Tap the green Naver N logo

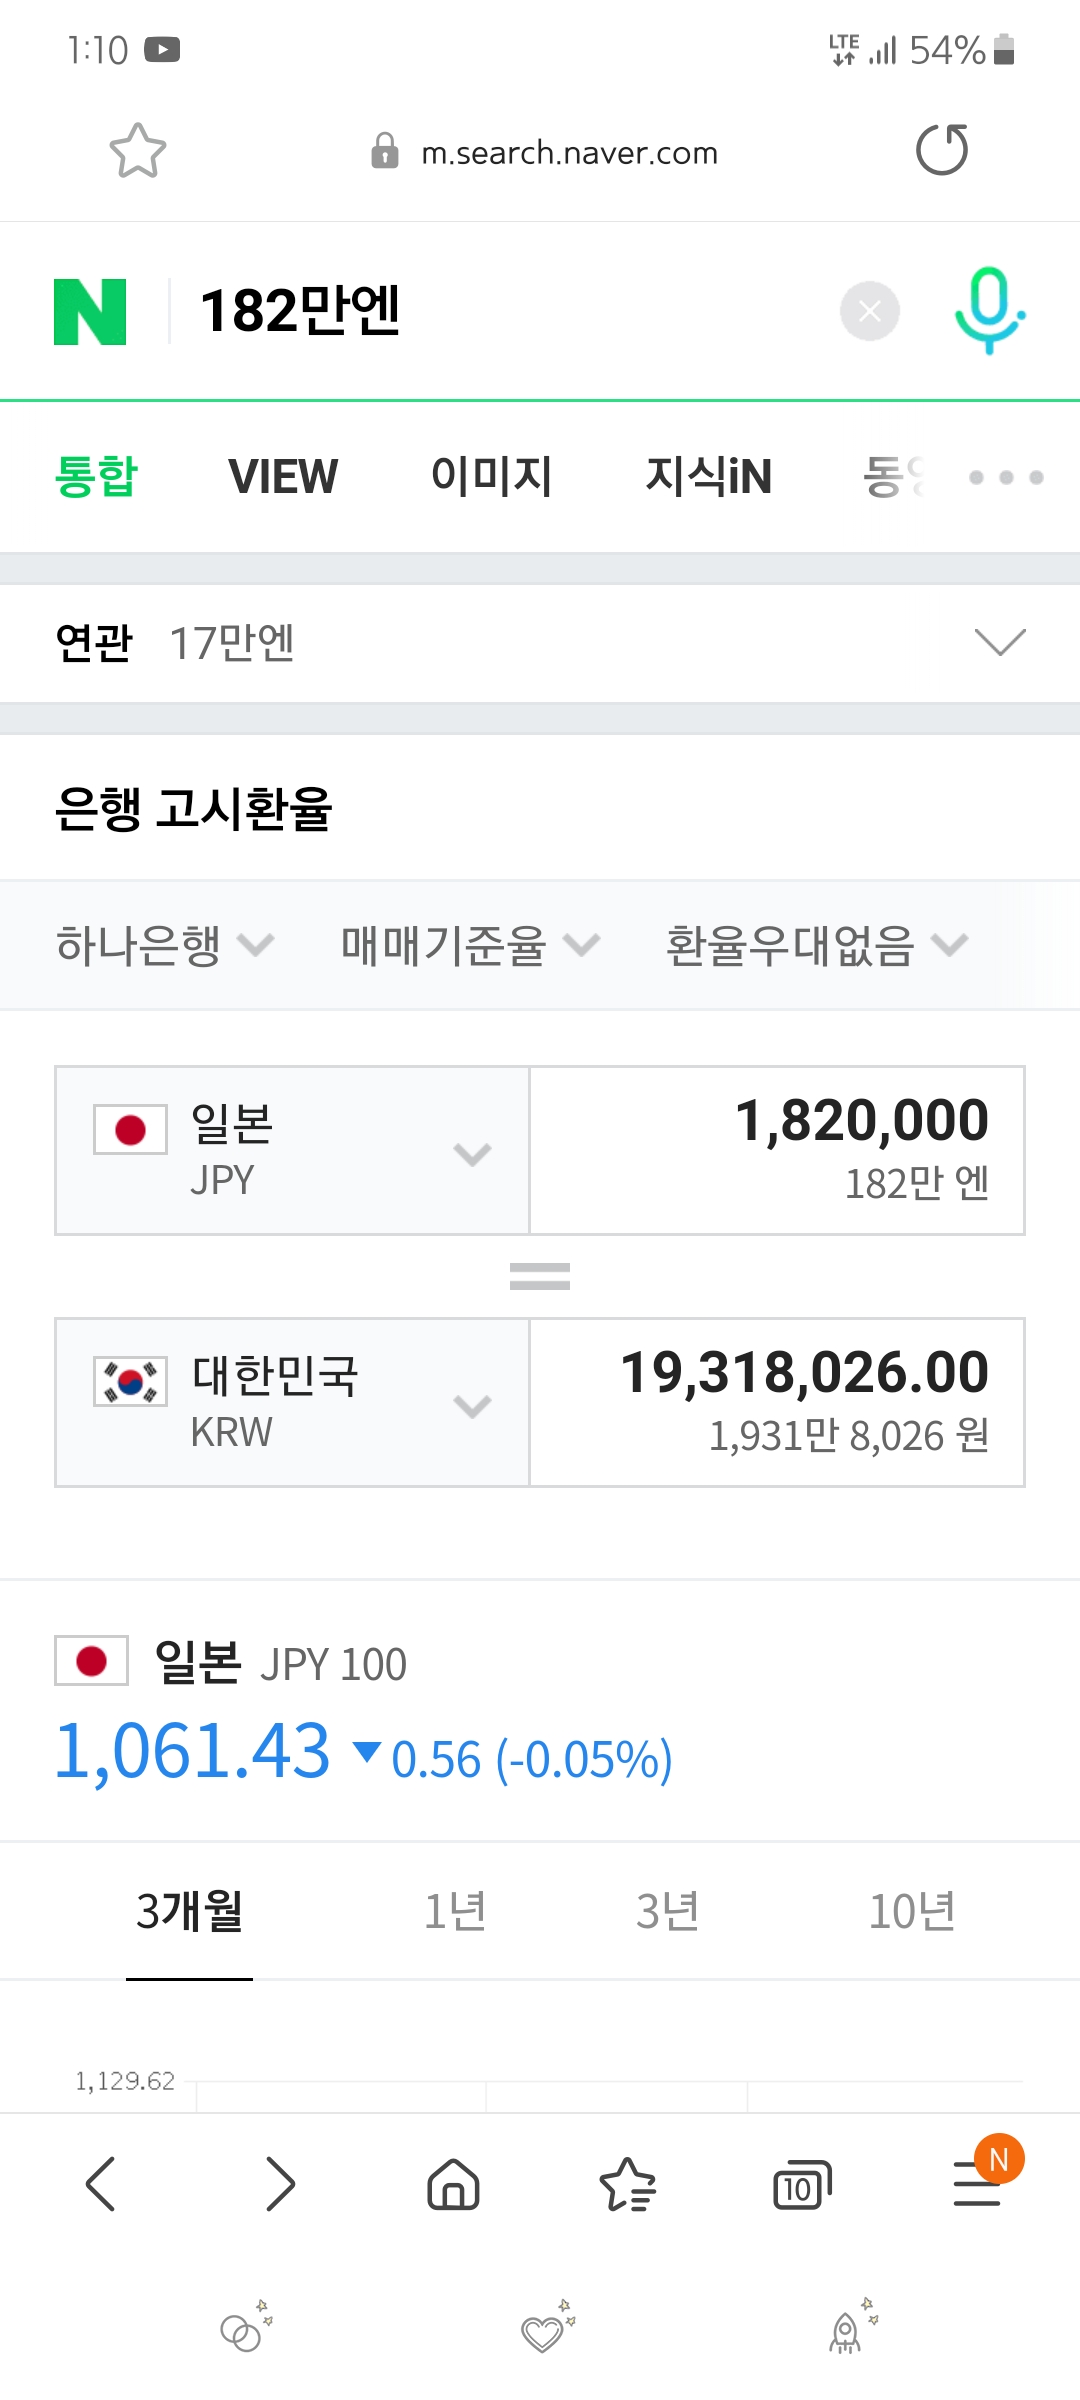coord(90,312)
